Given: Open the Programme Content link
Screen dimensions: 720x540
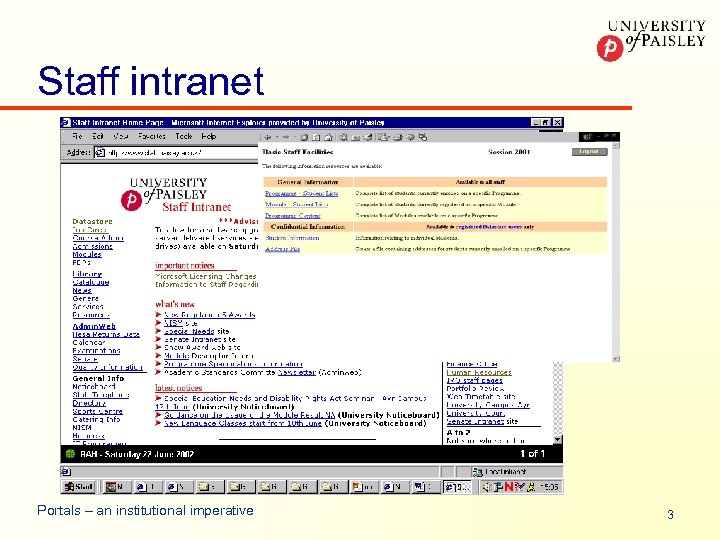Looking at the screenshot, I should coord(292,215).
